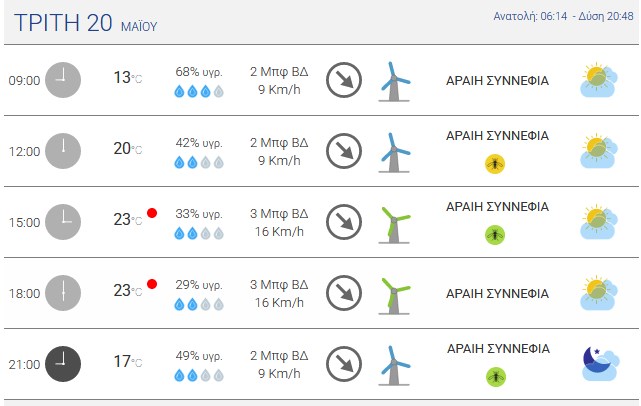This screenshot has height=406, width=641.
Task: Click ΑΡΑΙΗ ΣΥΝΝΕΦΙΑ label at 09:00
Action: [x=497, y=81]
